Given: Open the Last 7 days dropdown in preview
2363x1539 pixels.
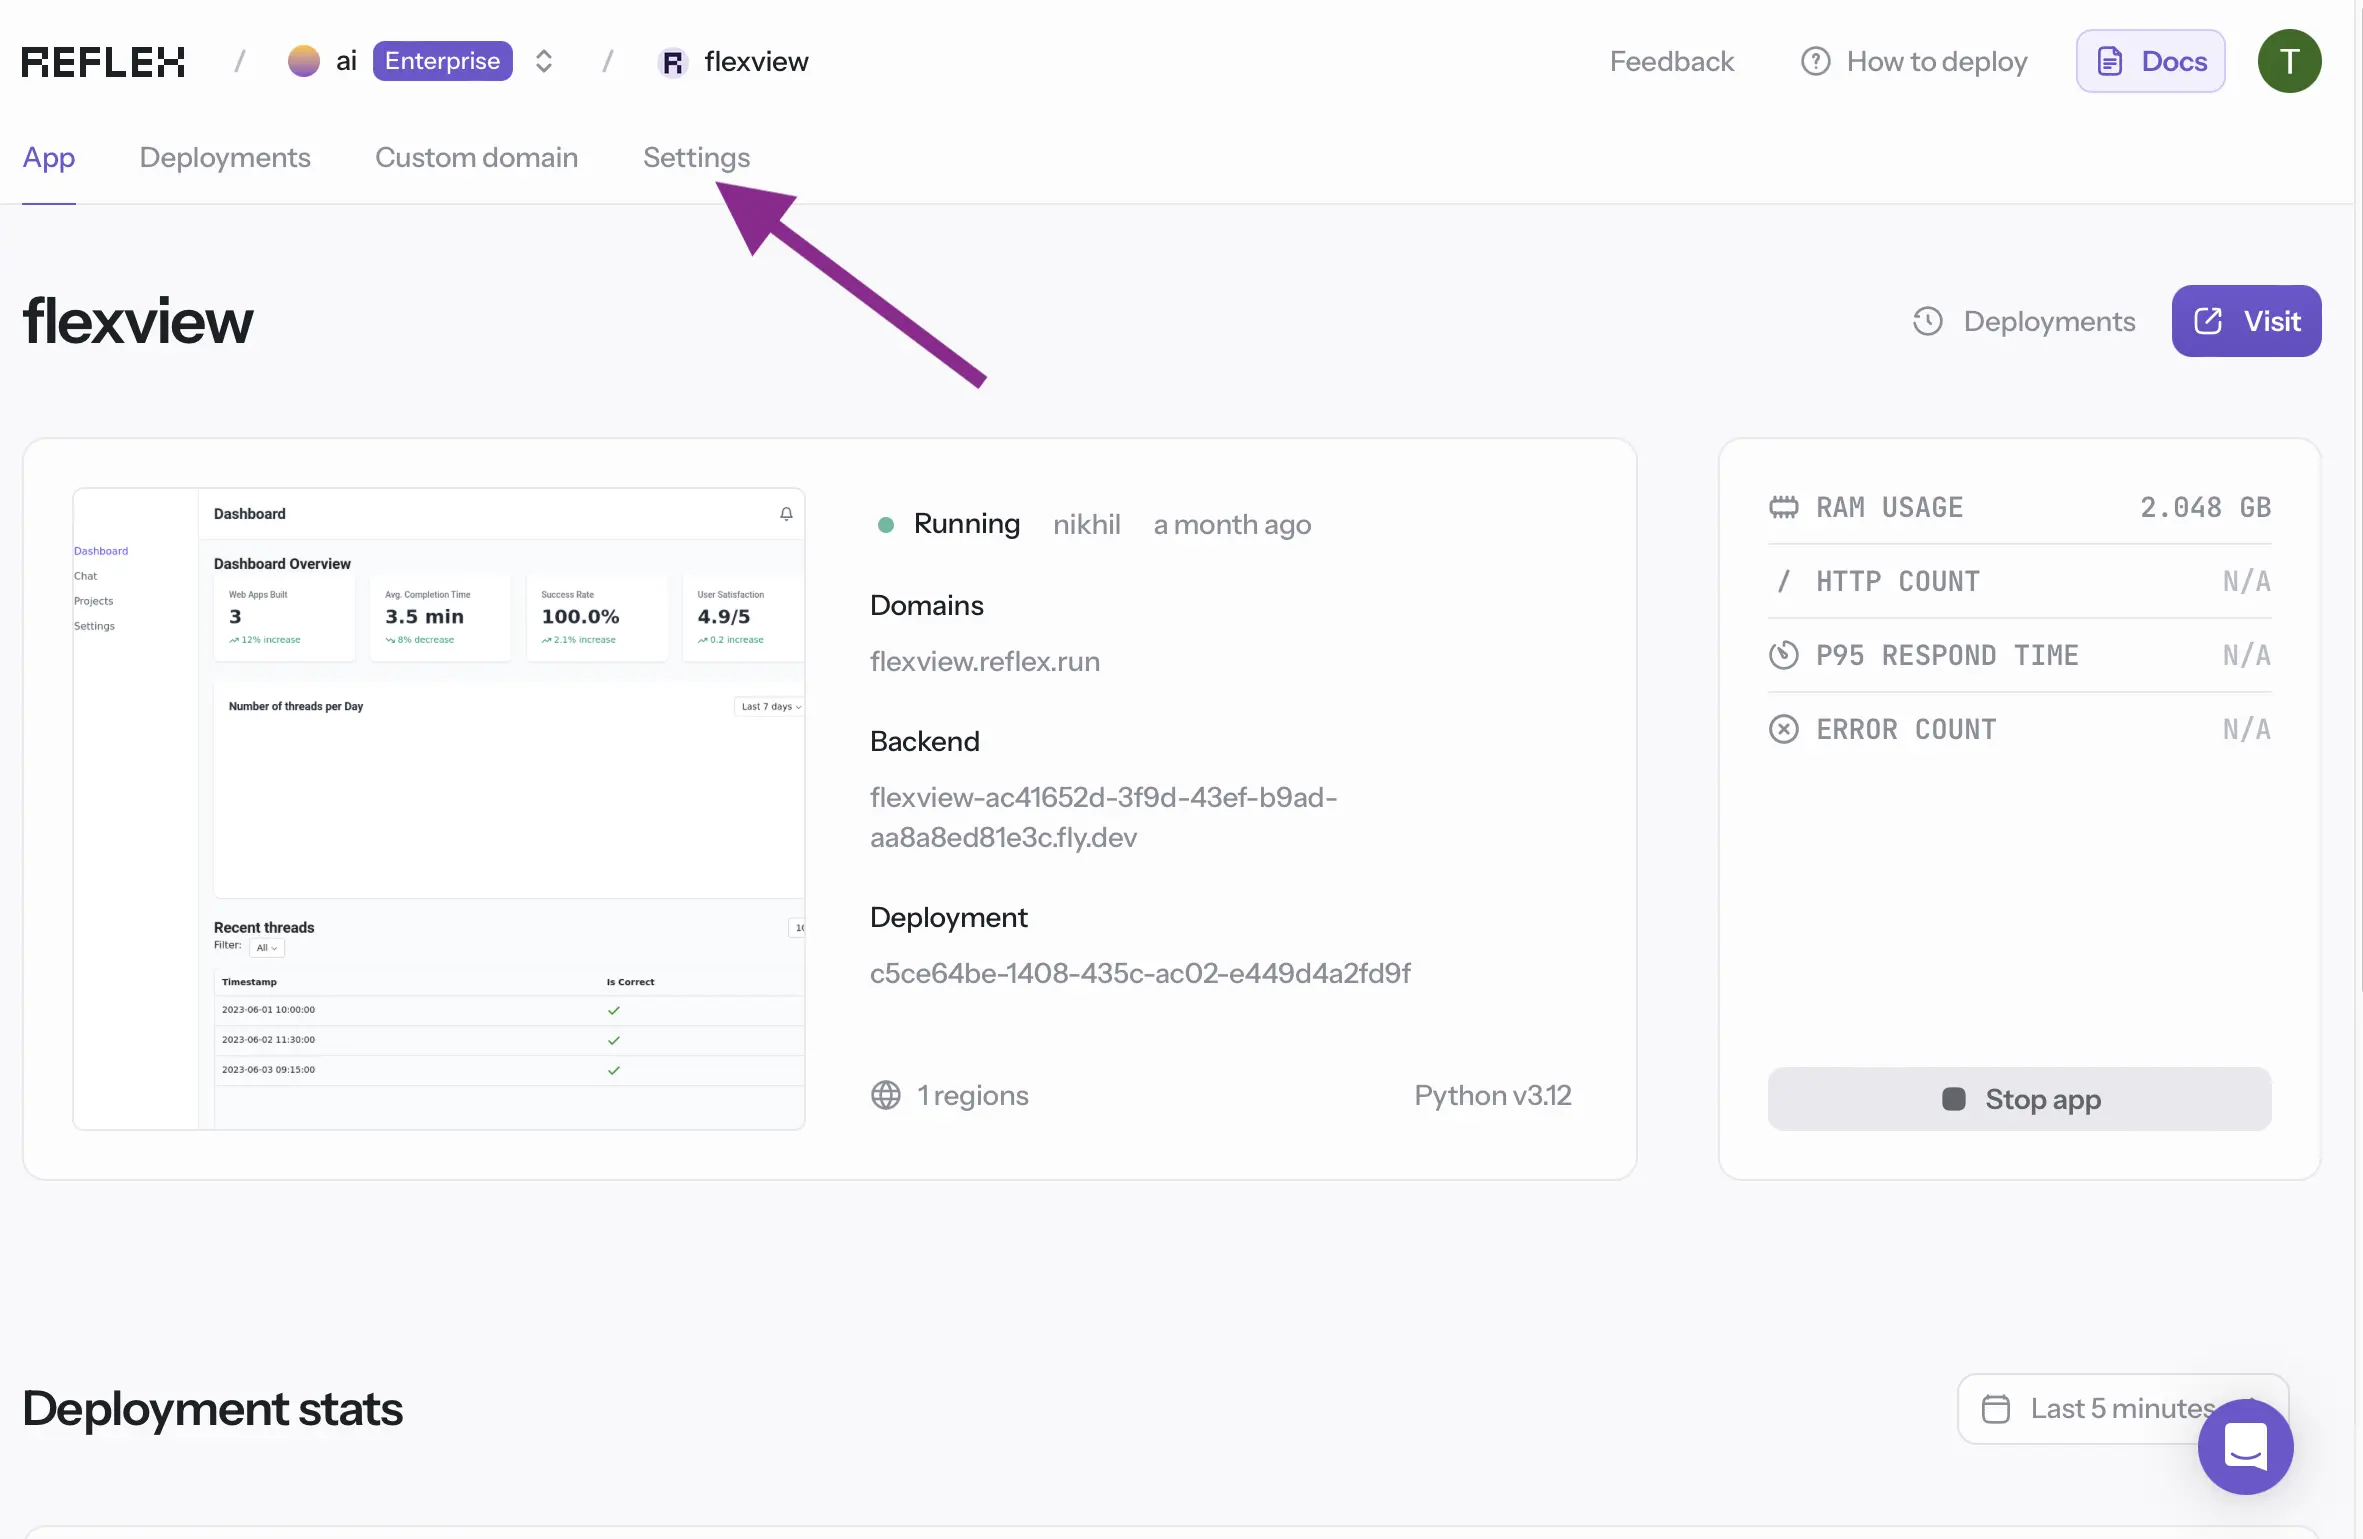Looking at the screenshot, I should click(770, 707).
